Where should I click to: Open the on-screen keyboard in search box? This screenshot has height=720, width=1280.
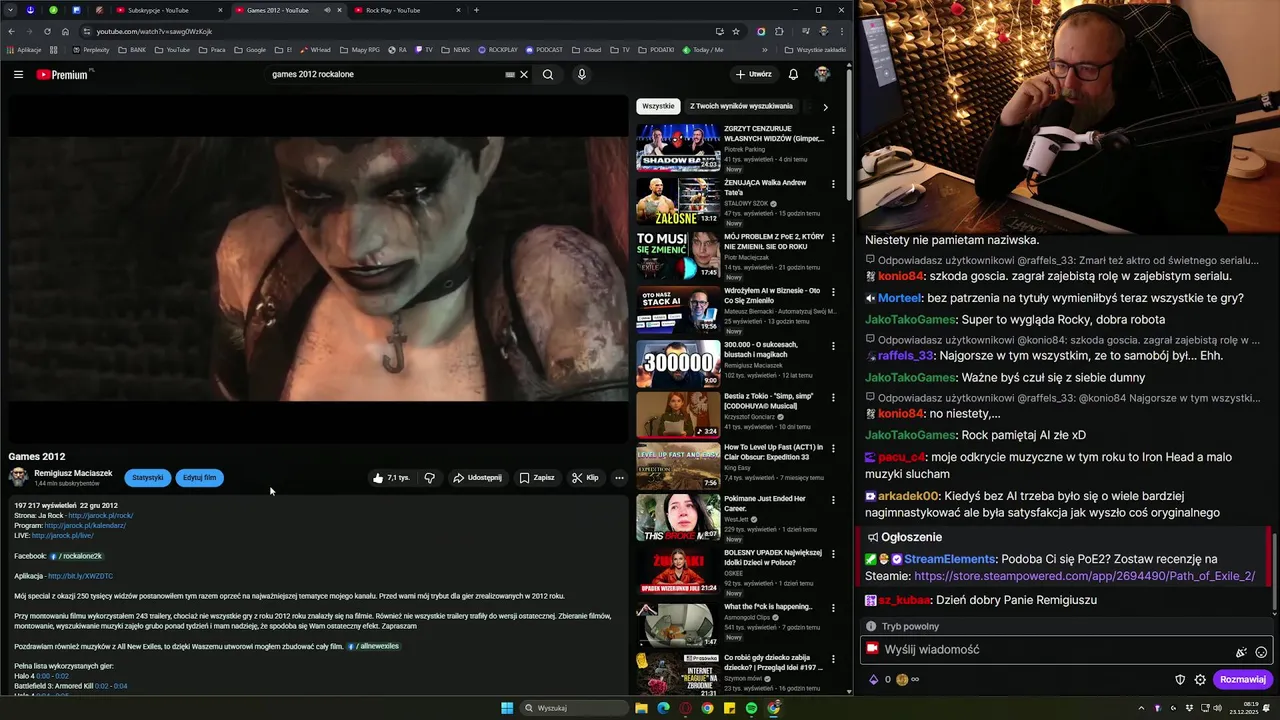coord(510,74)
